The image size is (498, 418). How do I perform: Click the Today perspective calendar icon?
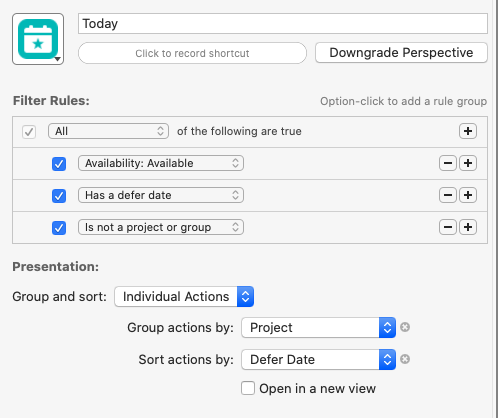point(38,39)
